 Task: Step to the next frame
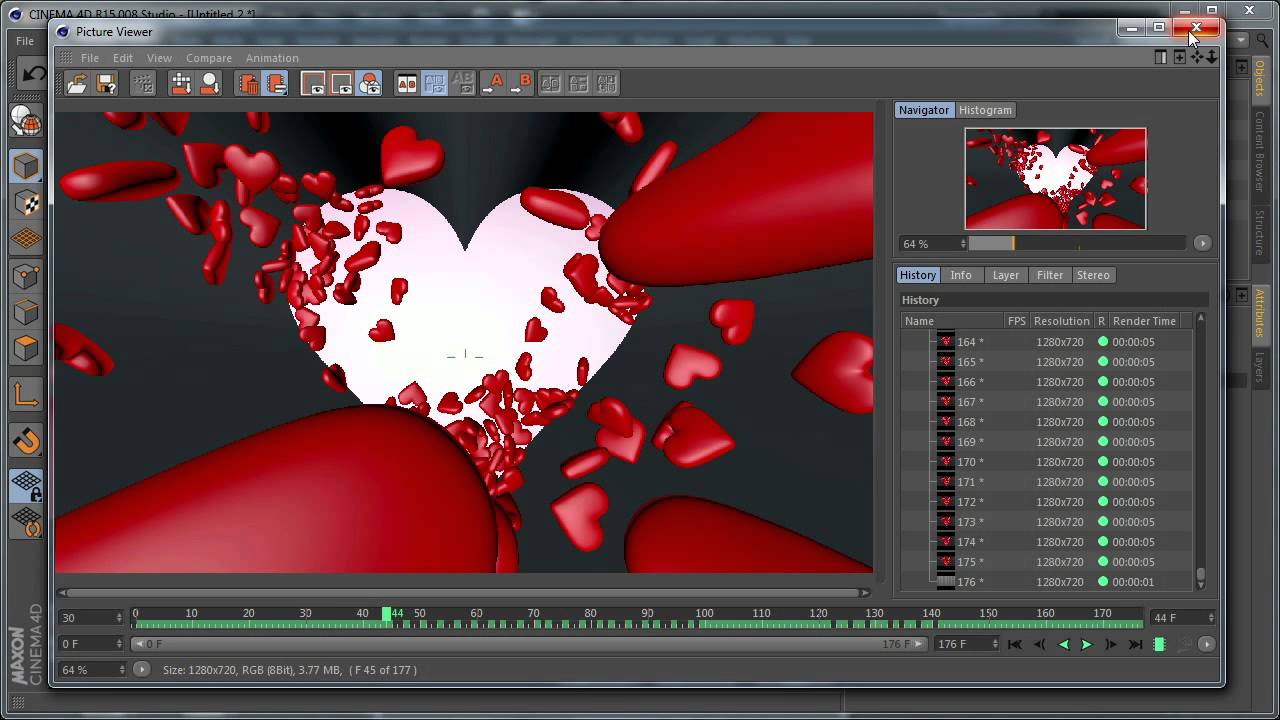point(1111,645)
